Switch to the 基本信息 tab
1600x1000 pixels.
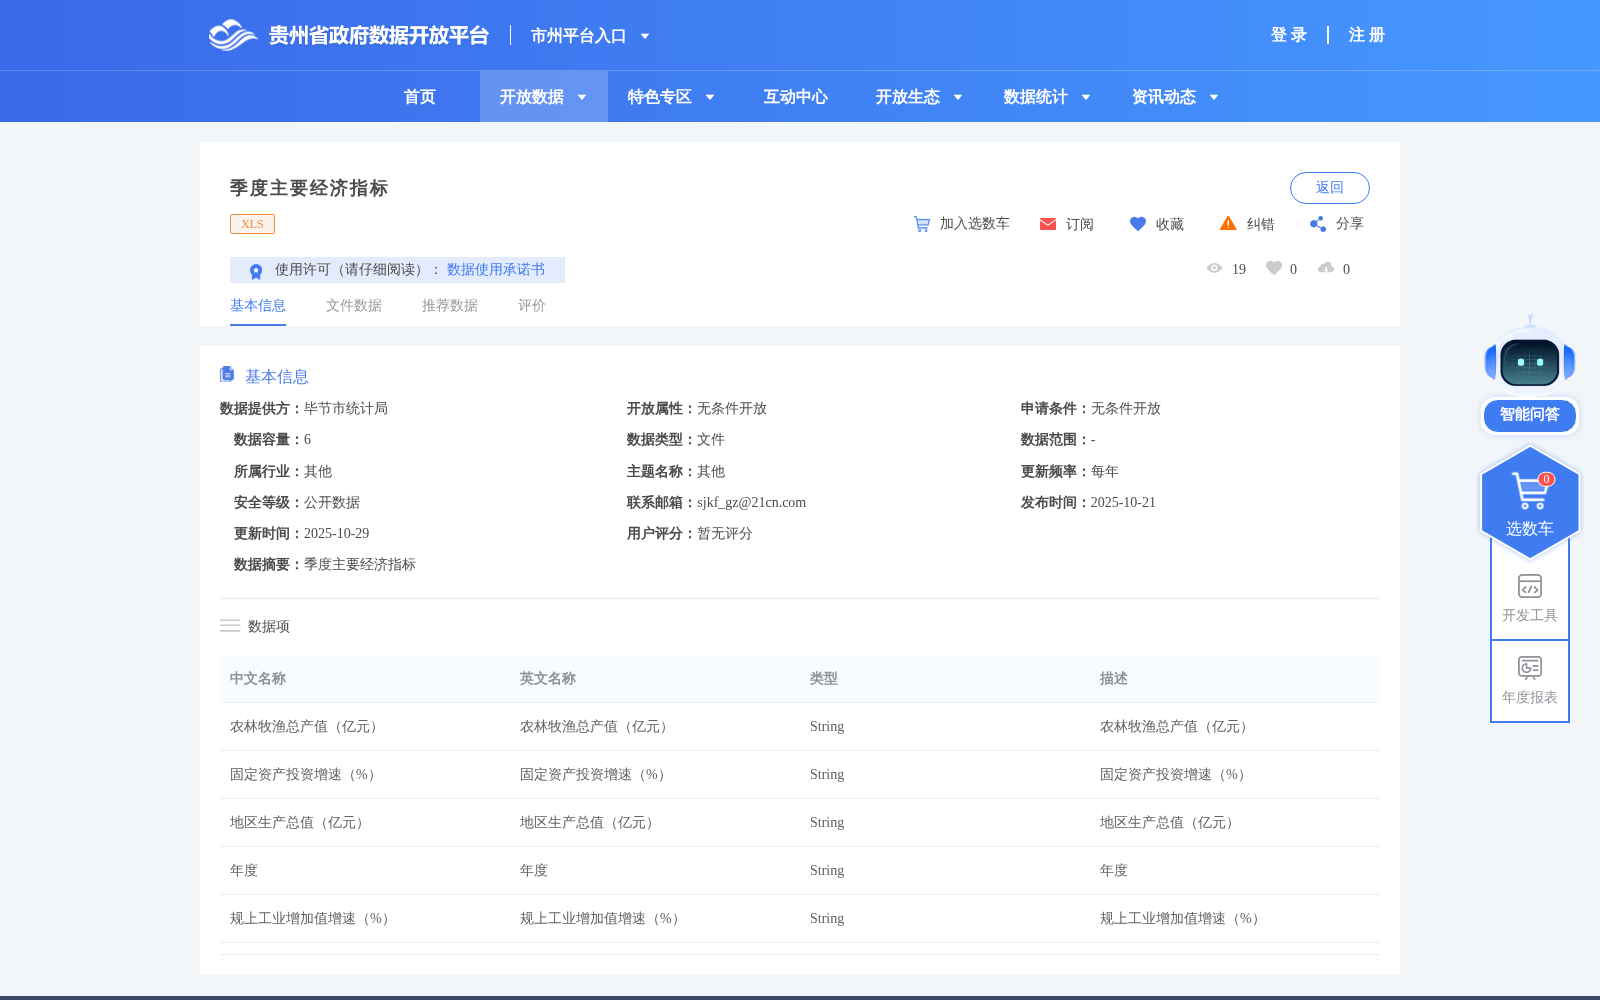[x=258, y=305]
